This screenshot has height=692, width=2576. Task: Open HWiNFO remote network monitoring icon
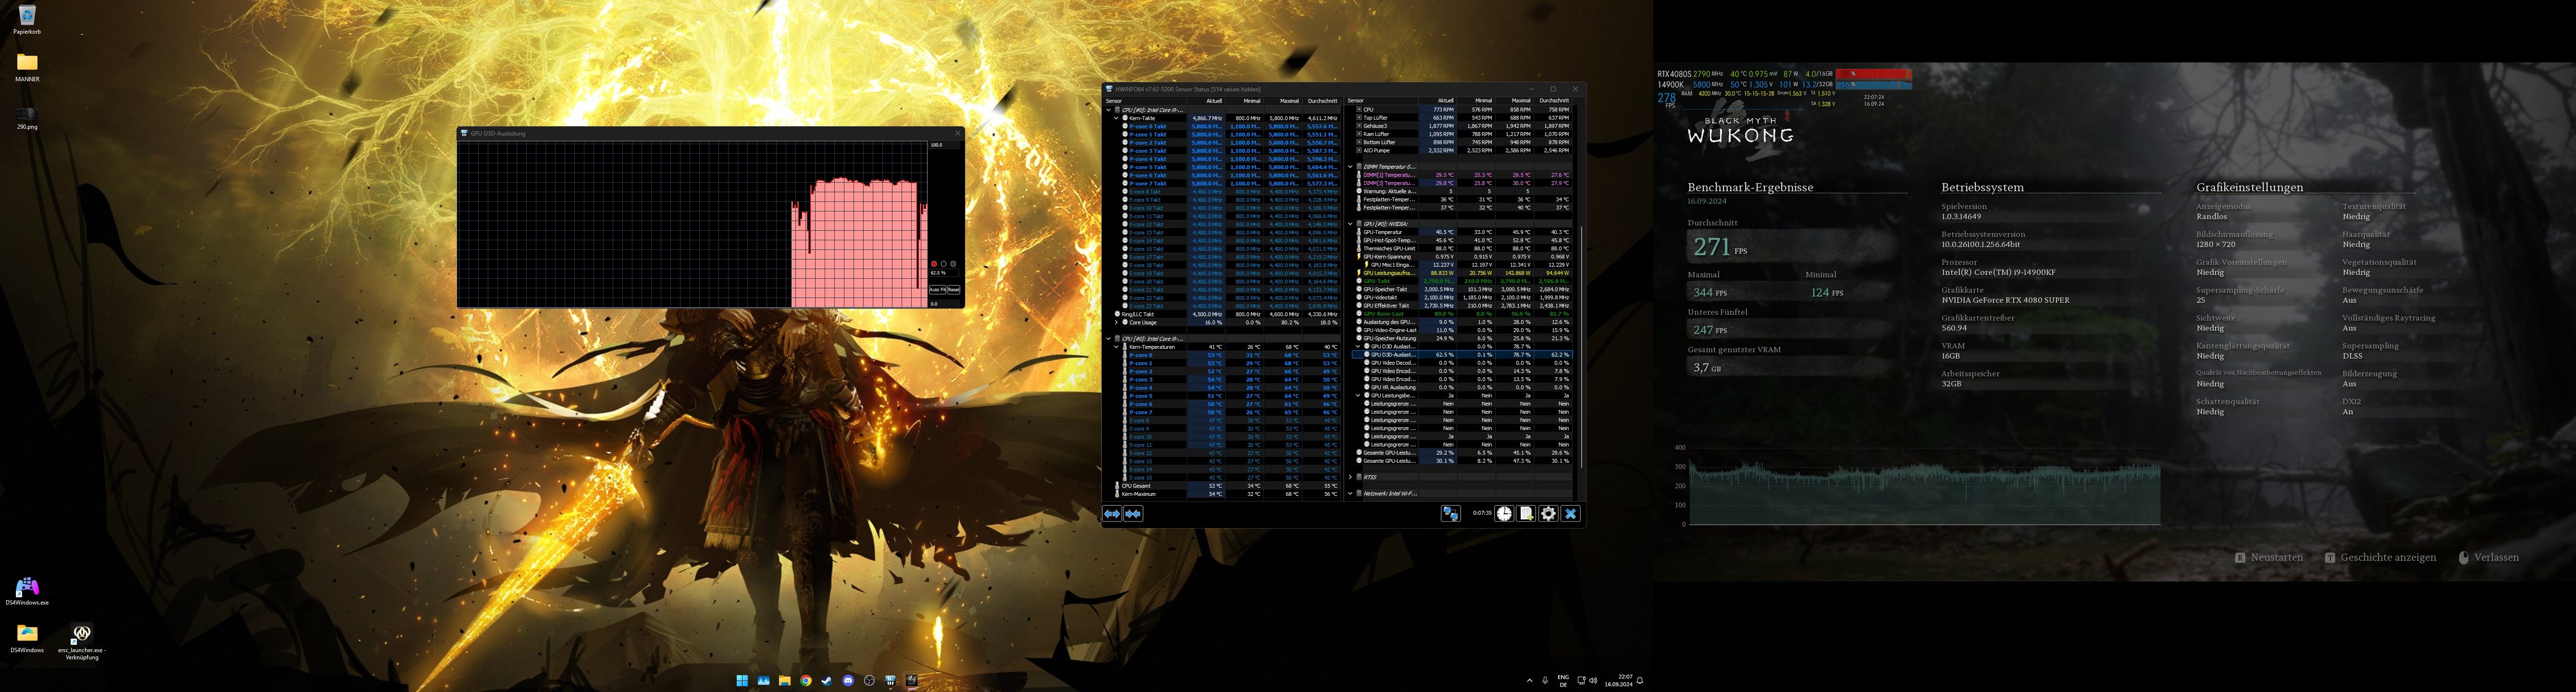[x=1450, y=514]
